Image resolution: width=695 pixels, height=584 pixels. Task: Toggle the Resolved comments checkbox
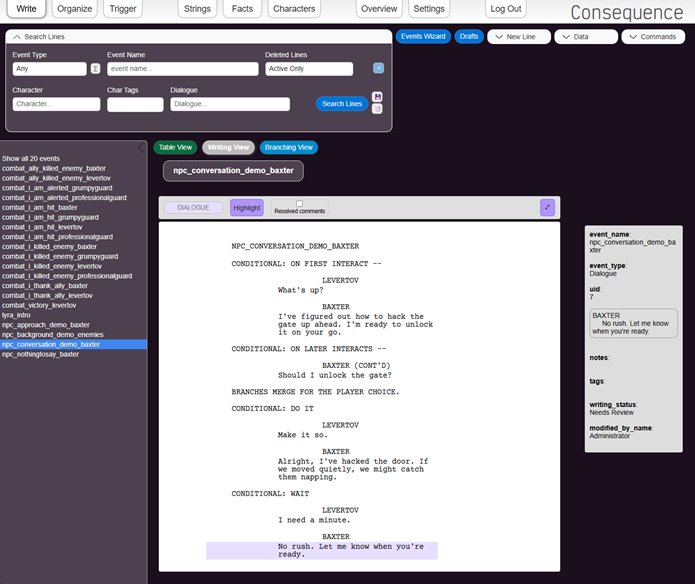click(300, 203)
